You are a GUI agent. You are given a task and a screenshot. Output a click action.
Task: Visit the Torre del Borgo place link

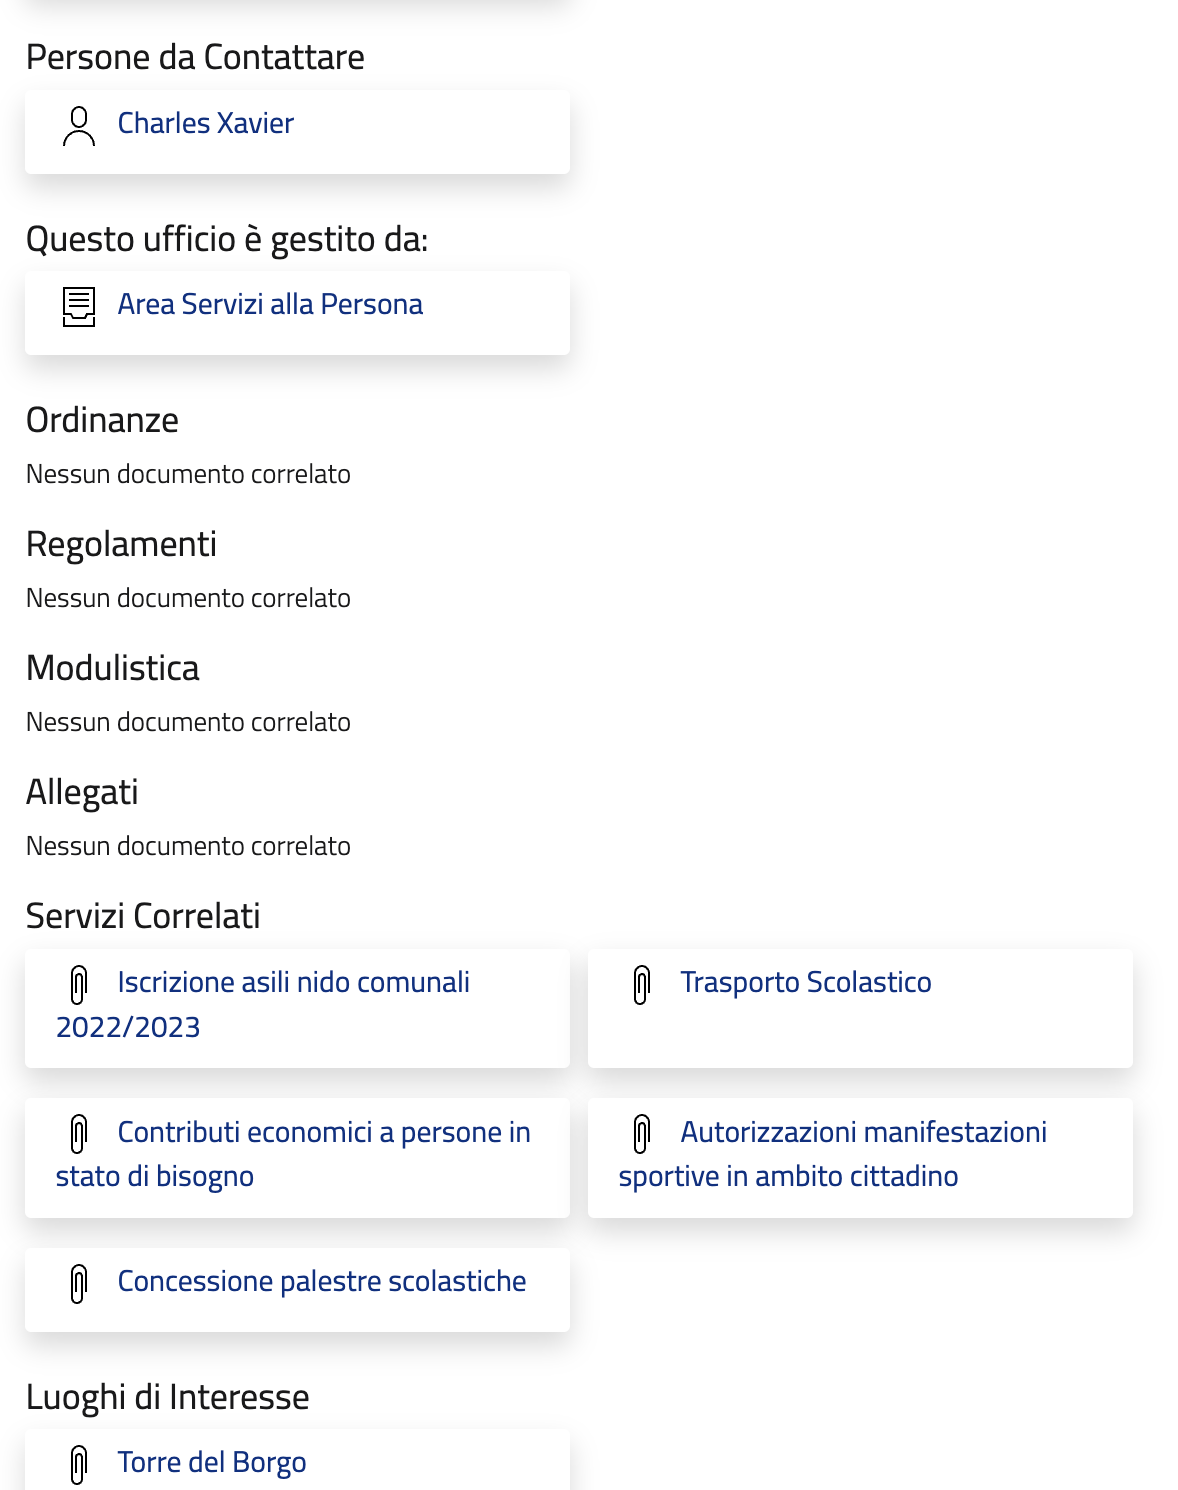(x=211, y=1463)
